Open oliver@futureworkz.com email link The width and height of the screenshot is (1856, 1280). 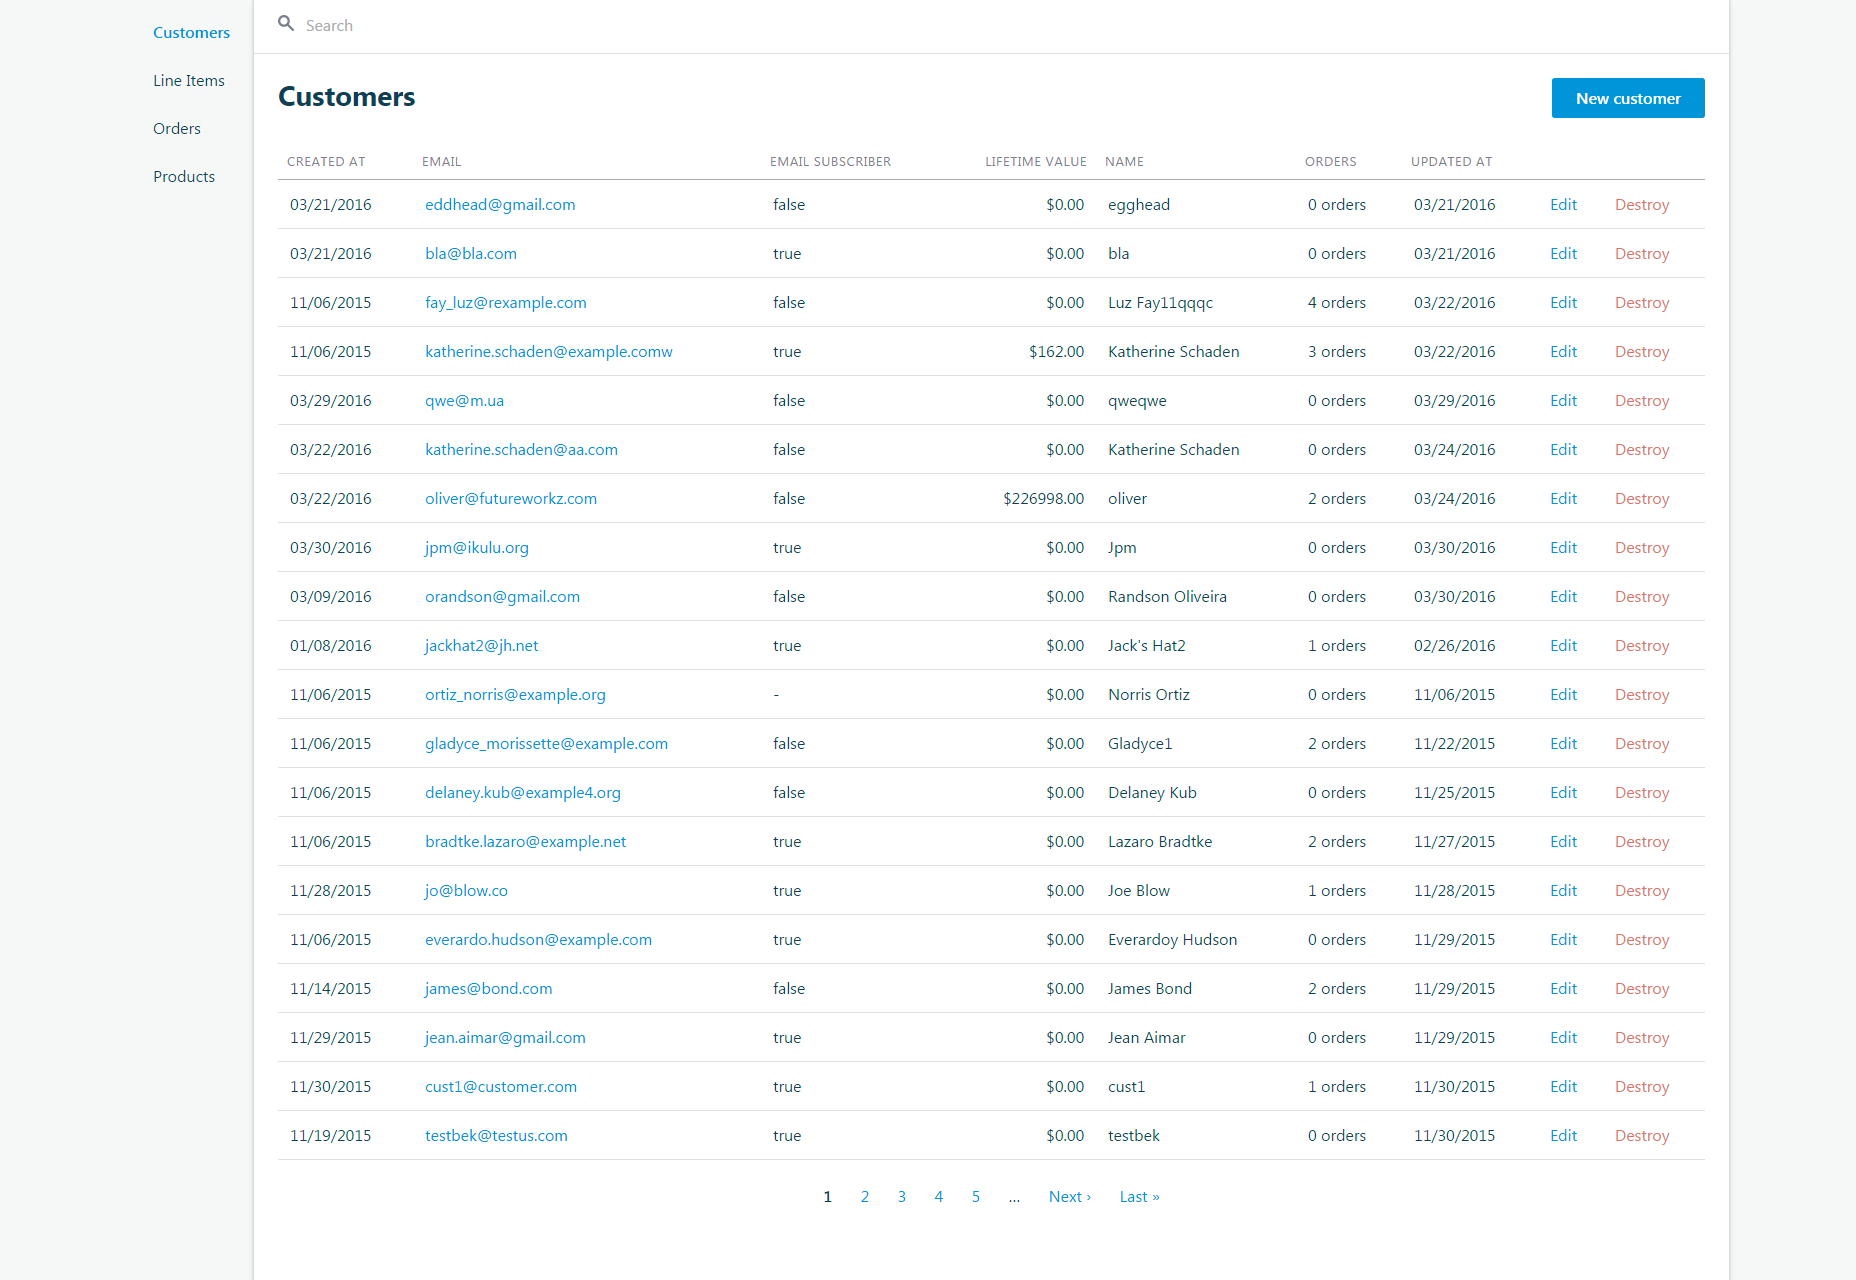[x=510, y=499]
